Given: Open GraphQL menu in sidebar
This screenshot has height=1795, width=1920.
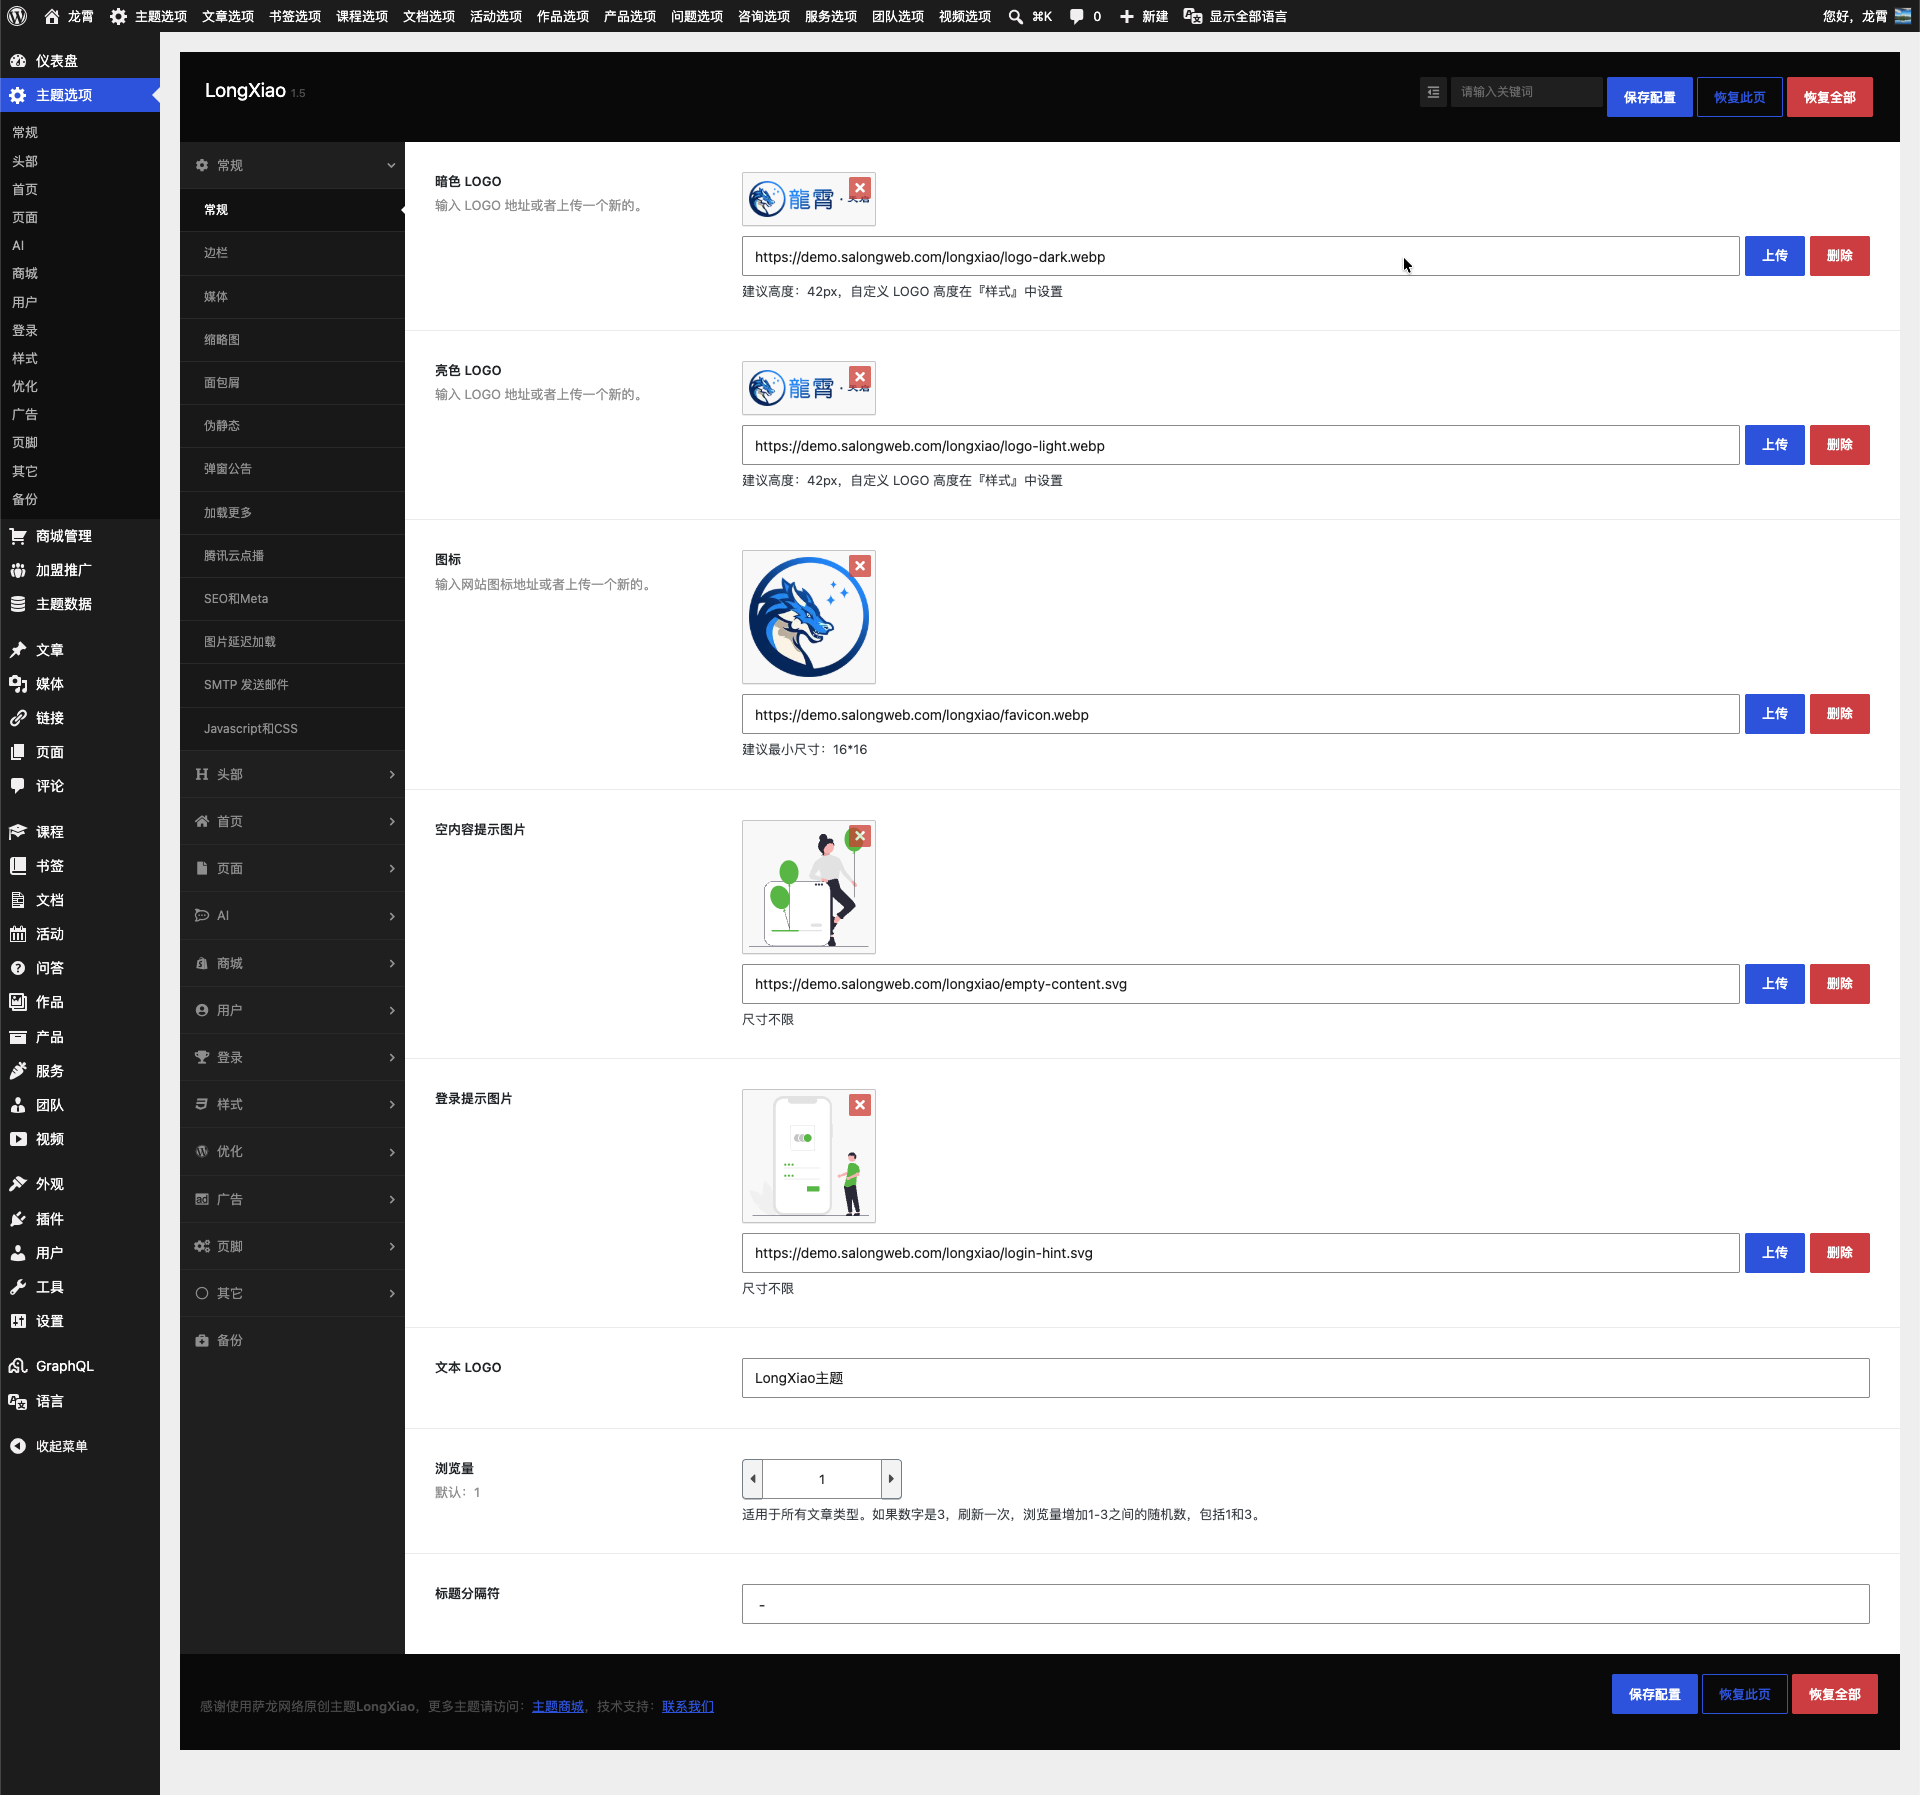Looking at the screenshot, I should [80, 1366].
